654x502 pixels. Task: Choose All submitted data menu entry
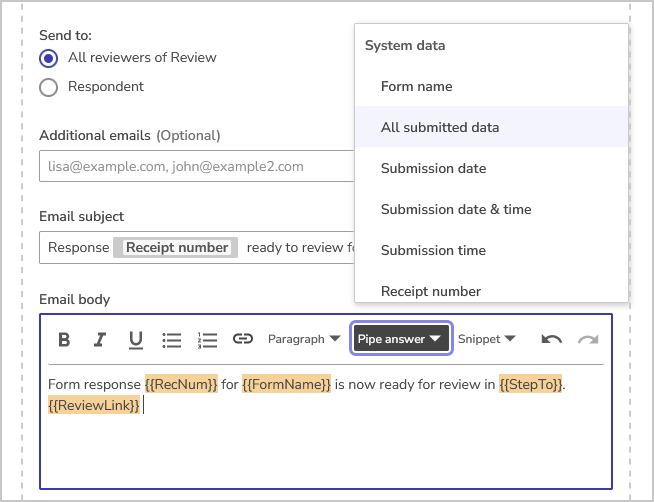click(491, 127)
